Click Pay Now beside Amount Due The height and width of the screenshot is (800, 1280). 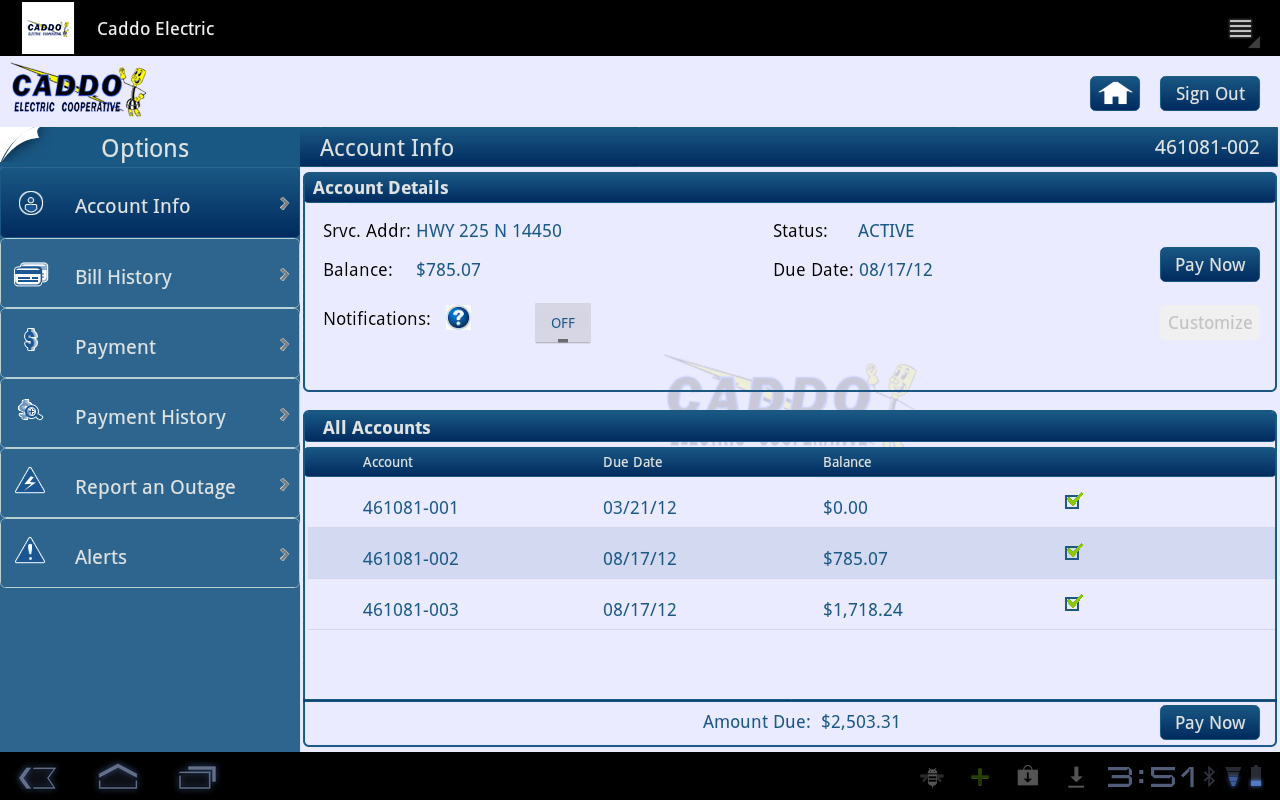1210,723
